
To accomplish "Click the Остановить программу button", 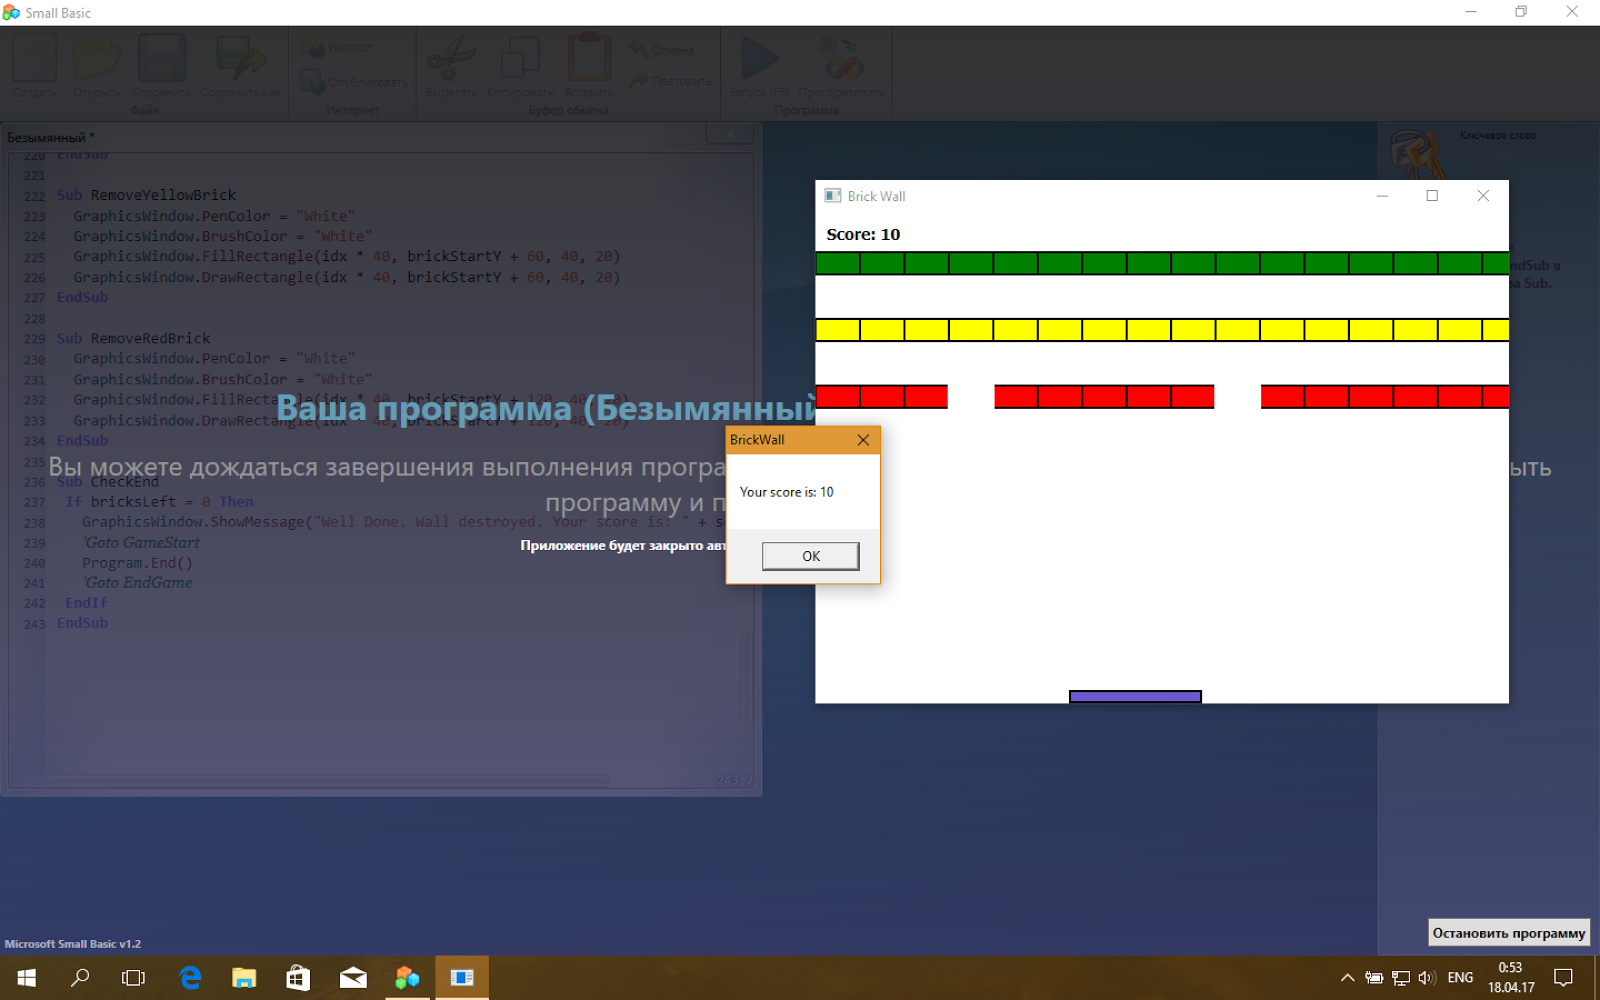I will (x=1509, y=933).
